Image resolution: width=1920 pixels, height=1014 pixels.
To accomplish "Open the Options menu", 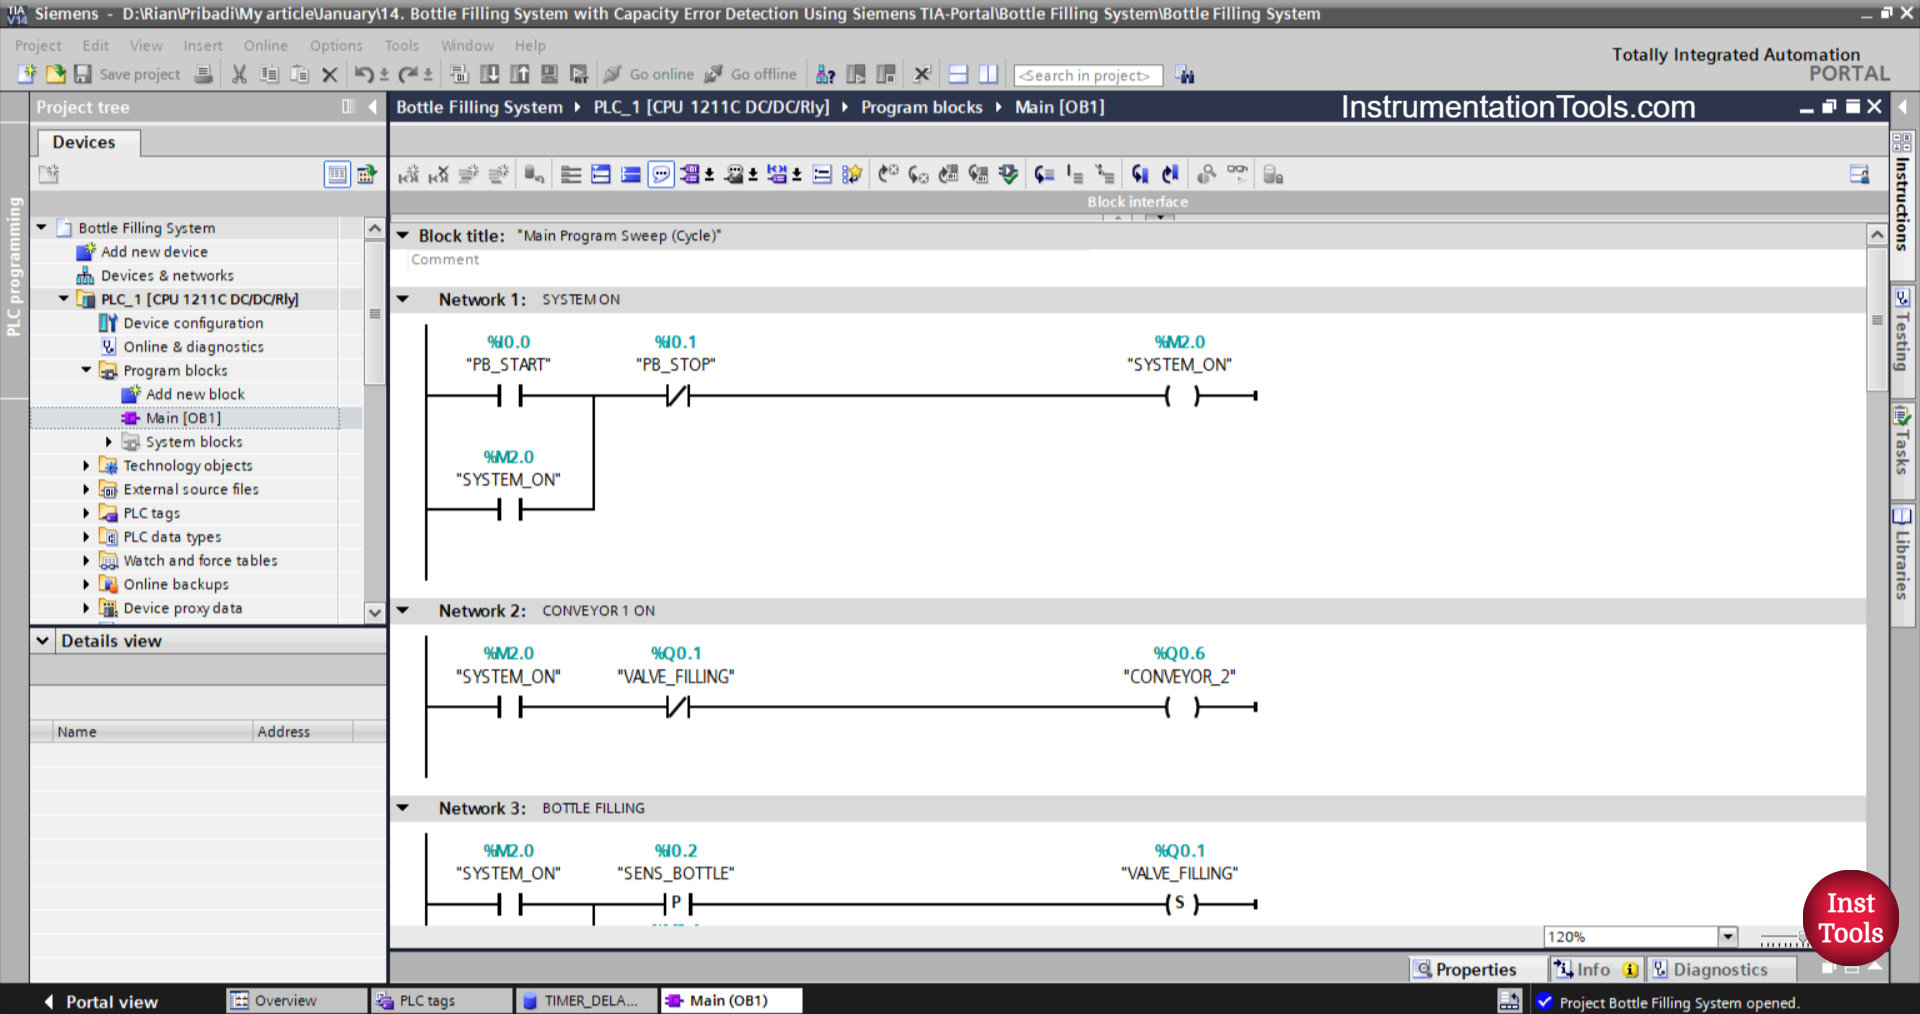I will [335, 46].
